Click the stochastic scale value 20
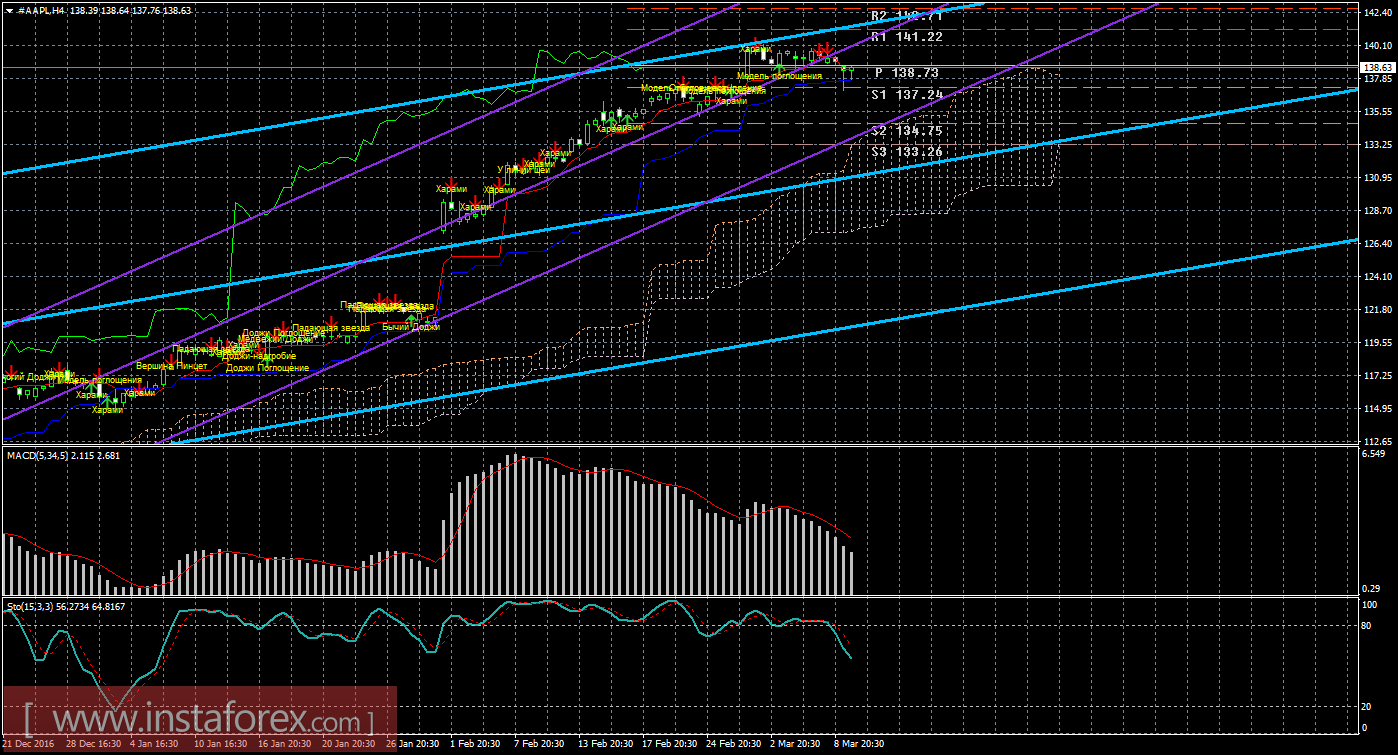This screenshot has width=1398, height=755. 1368,706
